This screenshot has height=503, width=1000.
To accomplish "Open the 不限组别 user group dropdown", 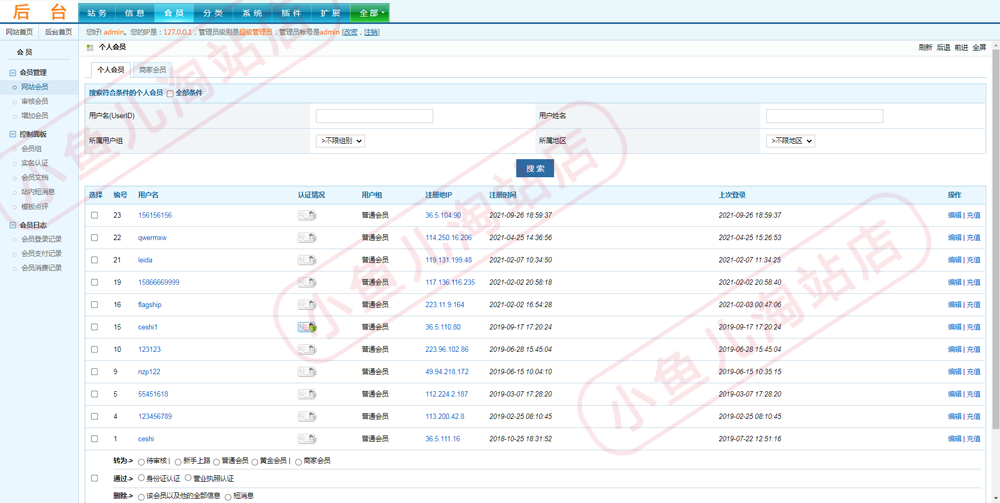I will (340, 141).
